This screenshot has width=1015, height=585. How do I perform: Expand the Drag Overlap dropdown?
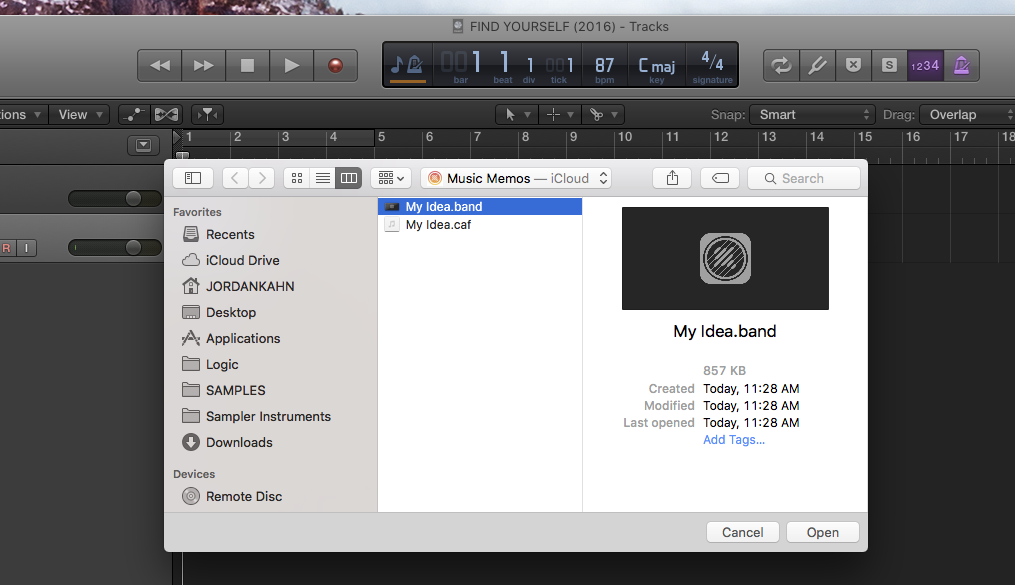click(965, 115)
